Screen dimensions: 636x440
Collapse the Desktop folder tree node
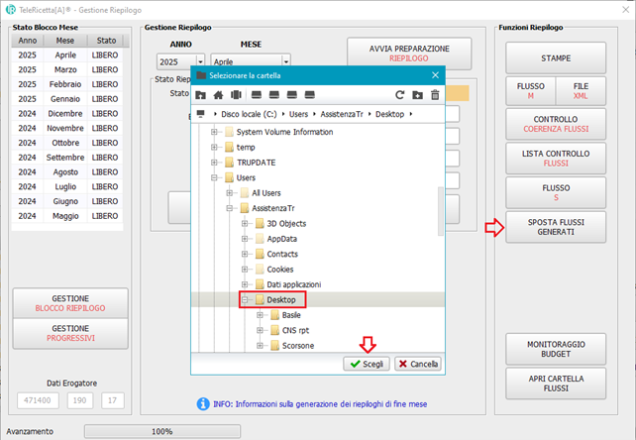point(246,299)
